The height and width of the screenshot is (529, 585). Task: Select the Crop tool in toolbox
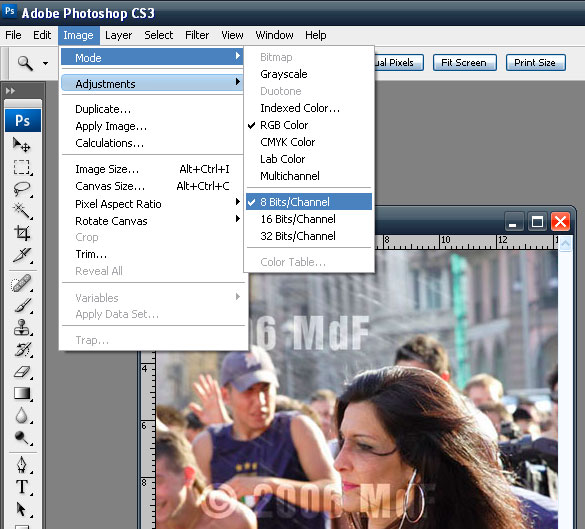point(22,233)
